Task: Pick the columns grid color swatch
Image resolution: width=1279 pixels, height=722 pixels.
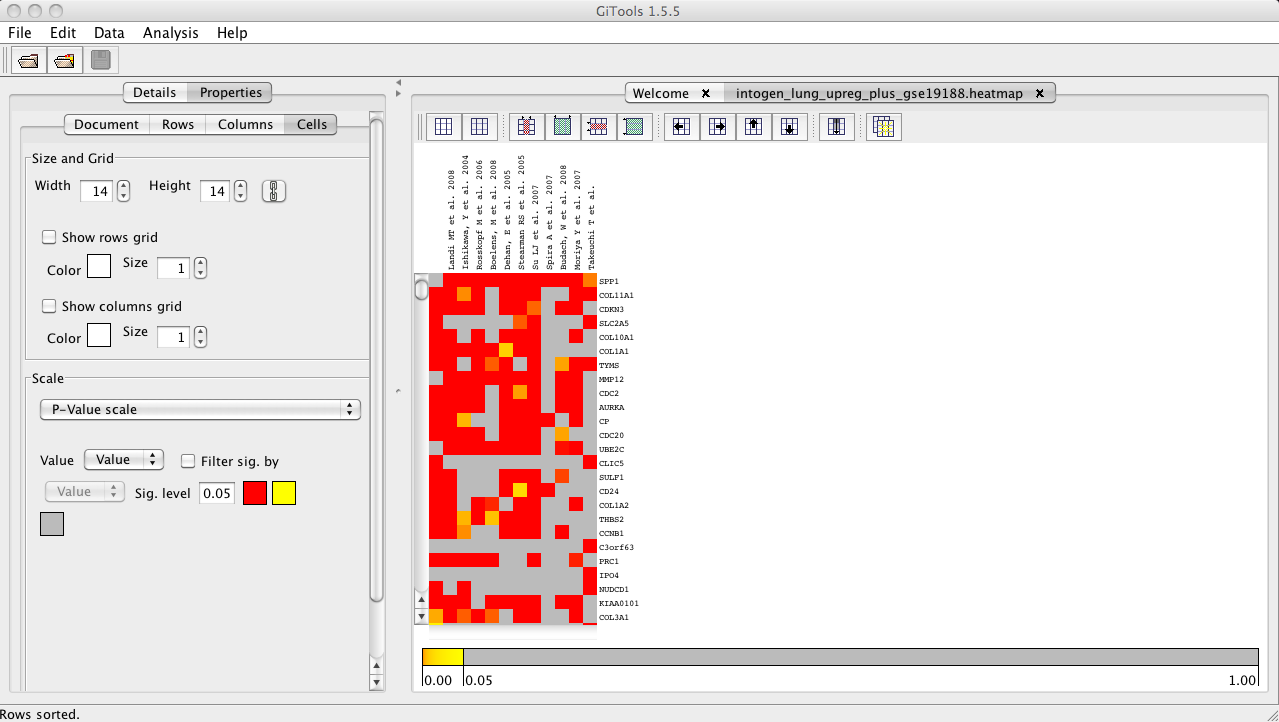Action: click(99, 335)
